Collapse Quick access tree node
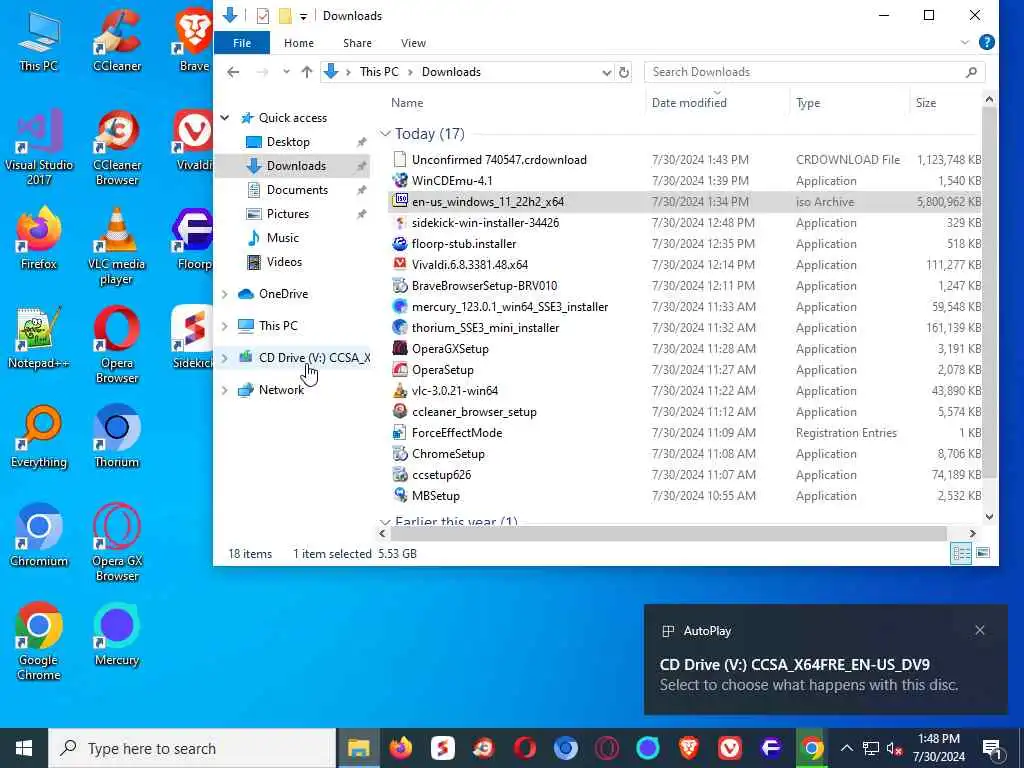 225,118
